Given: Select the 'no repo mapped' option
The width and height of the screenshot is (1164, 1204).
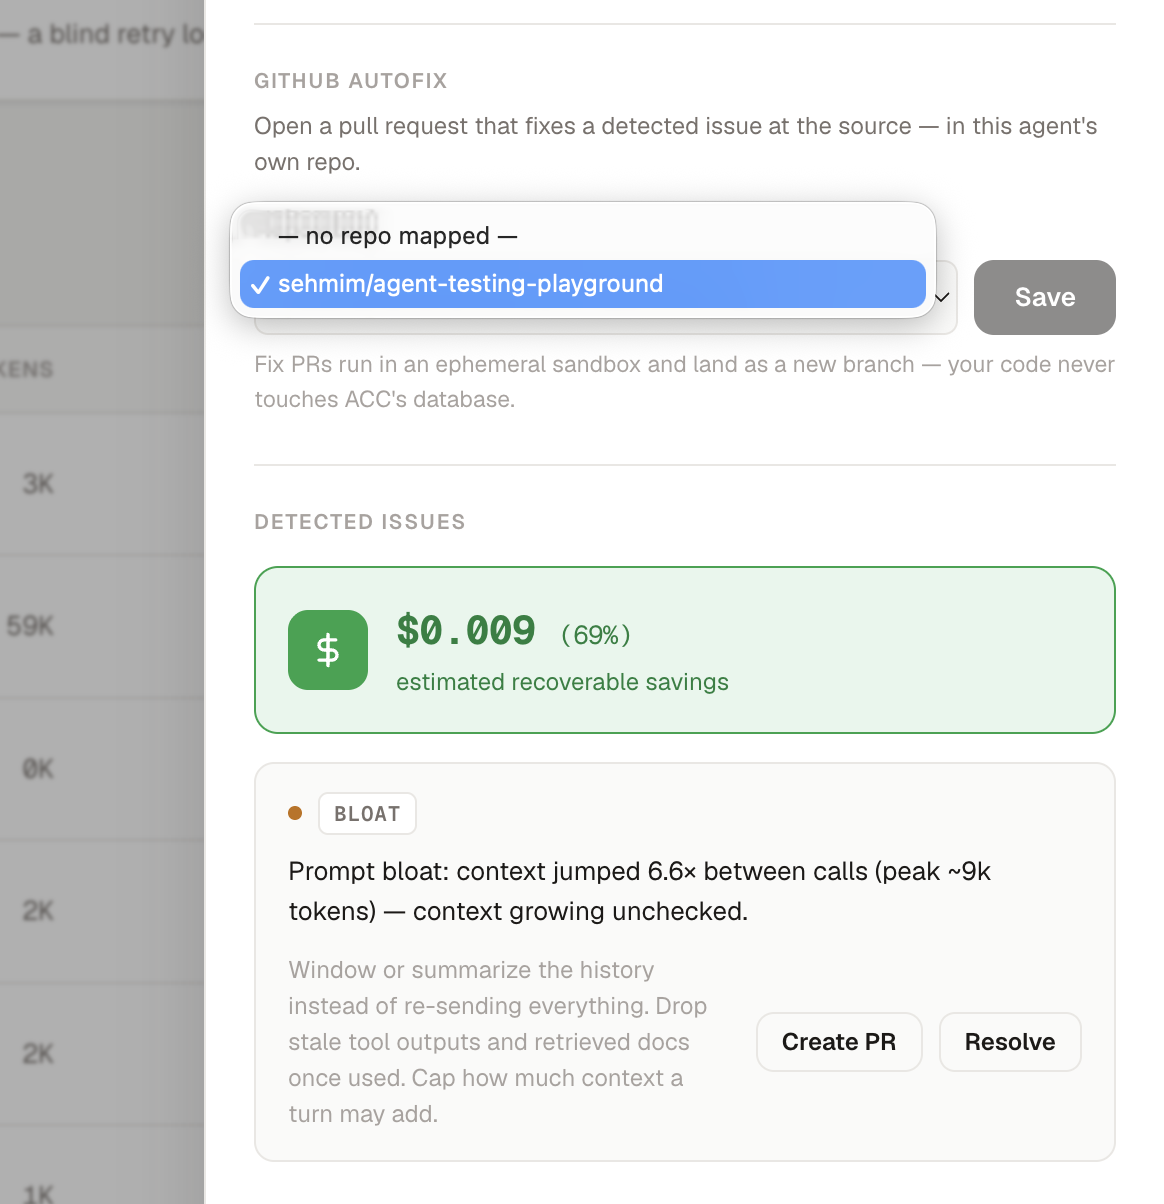Looking at the screenshot, I should pos(583,236).
